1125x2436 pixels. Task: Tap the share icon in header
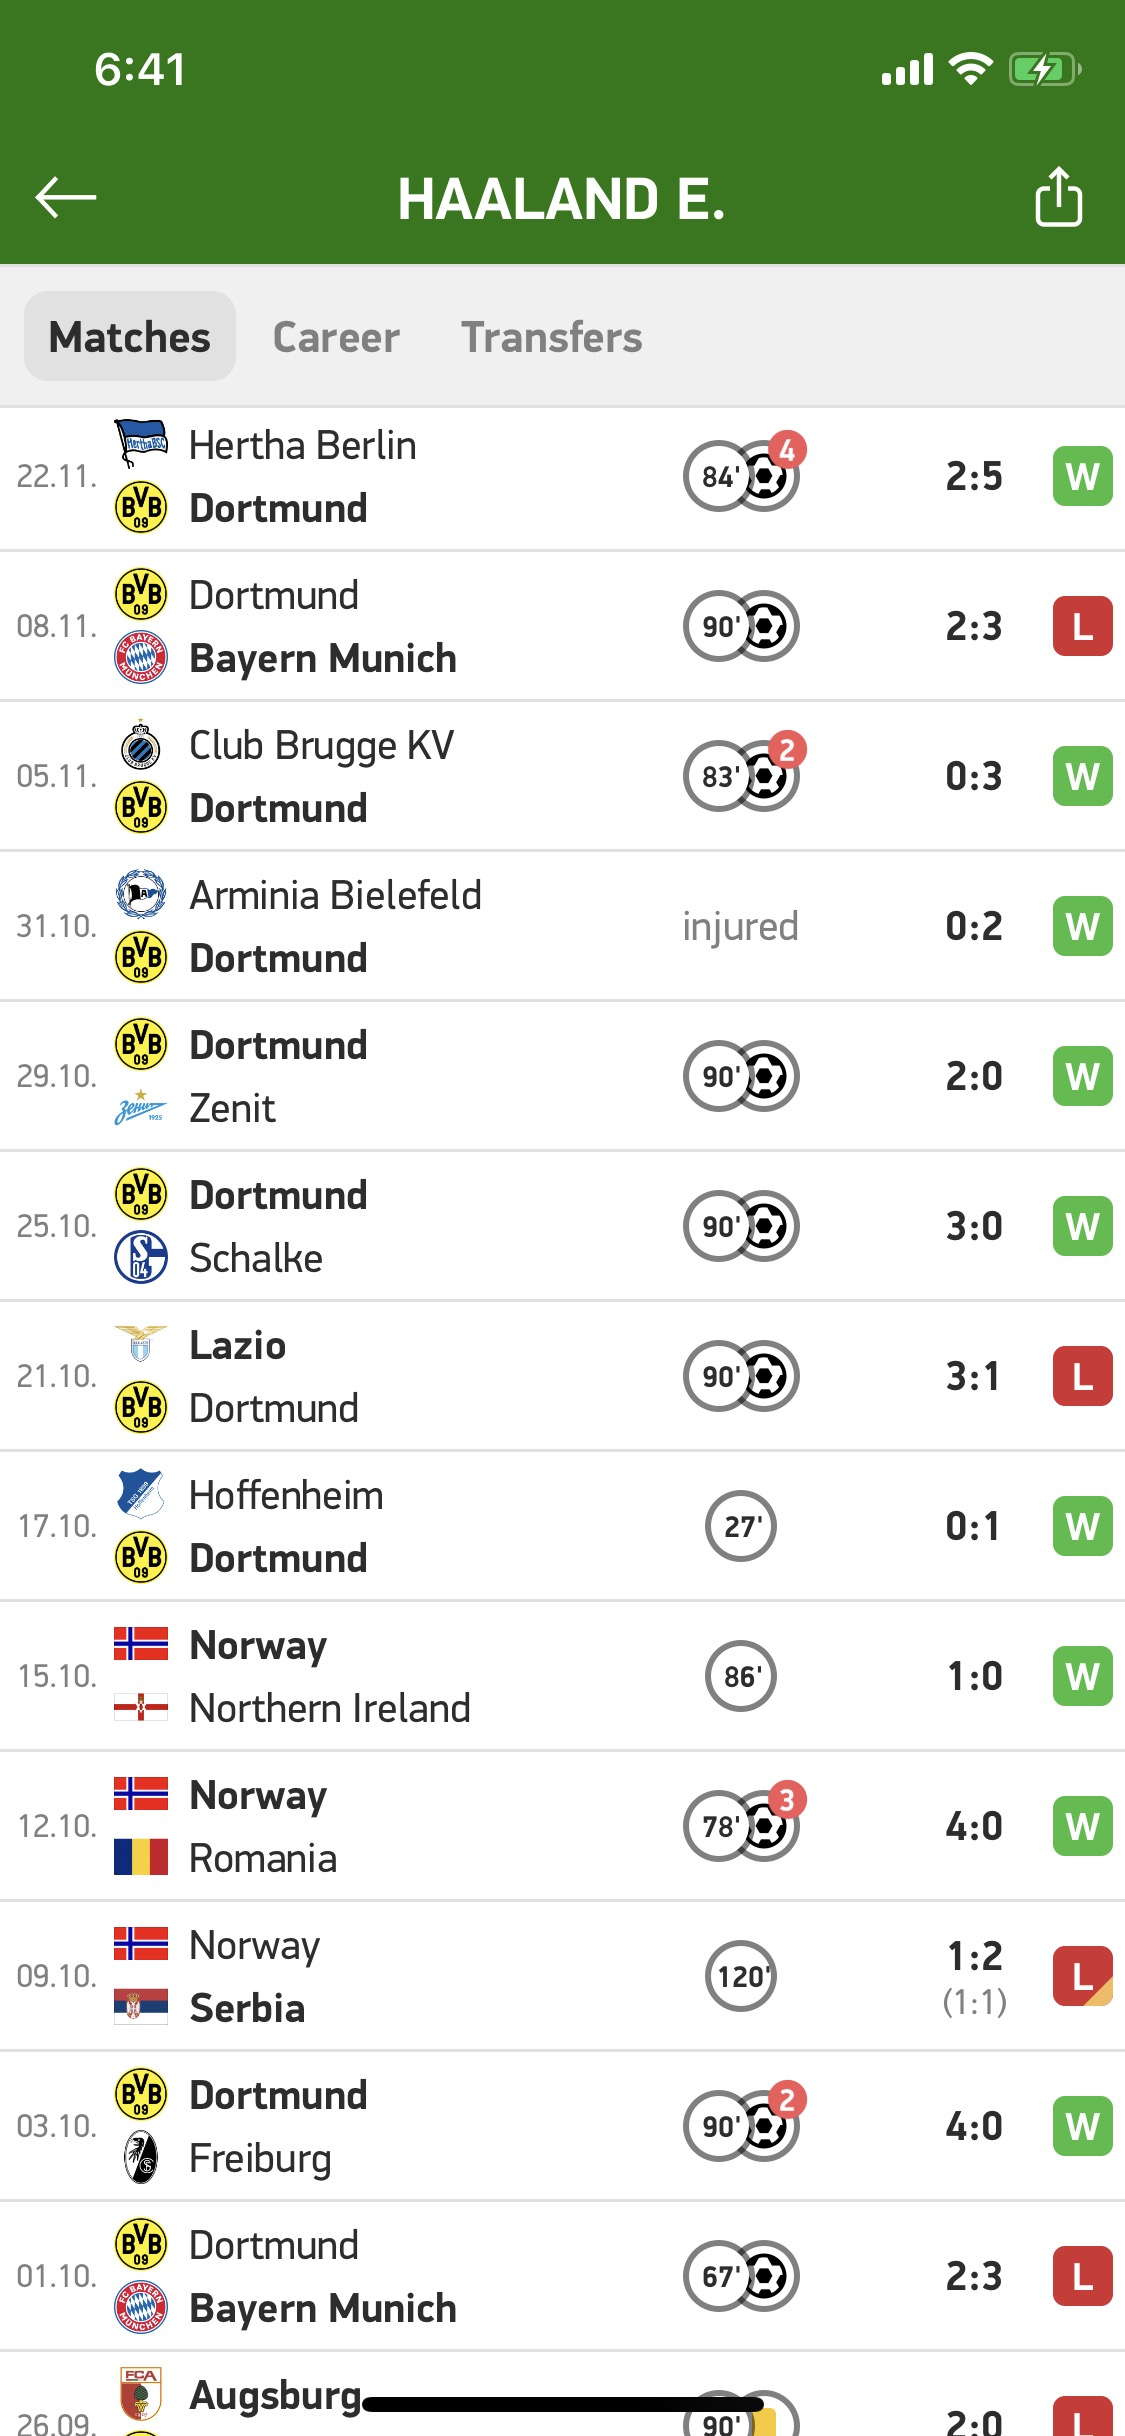1058,197
